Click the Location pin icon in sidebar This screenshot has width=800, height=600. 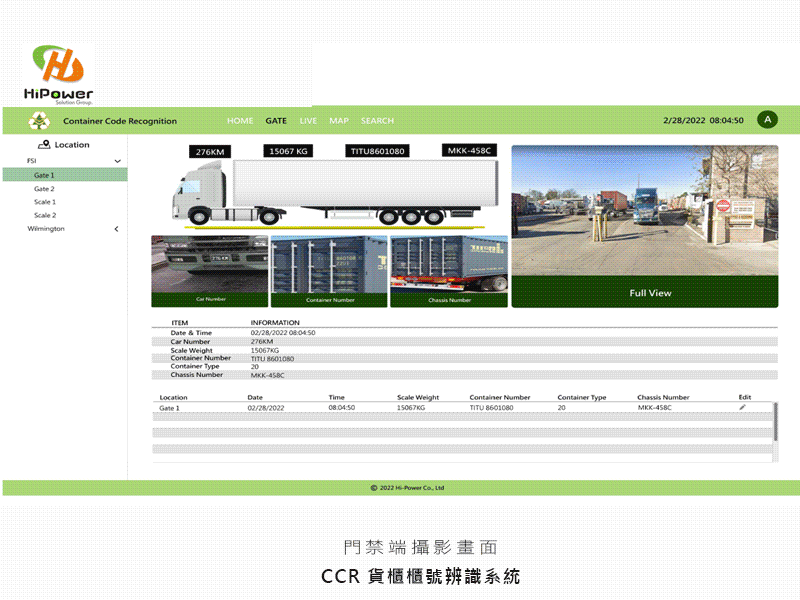tap(44, 145)
